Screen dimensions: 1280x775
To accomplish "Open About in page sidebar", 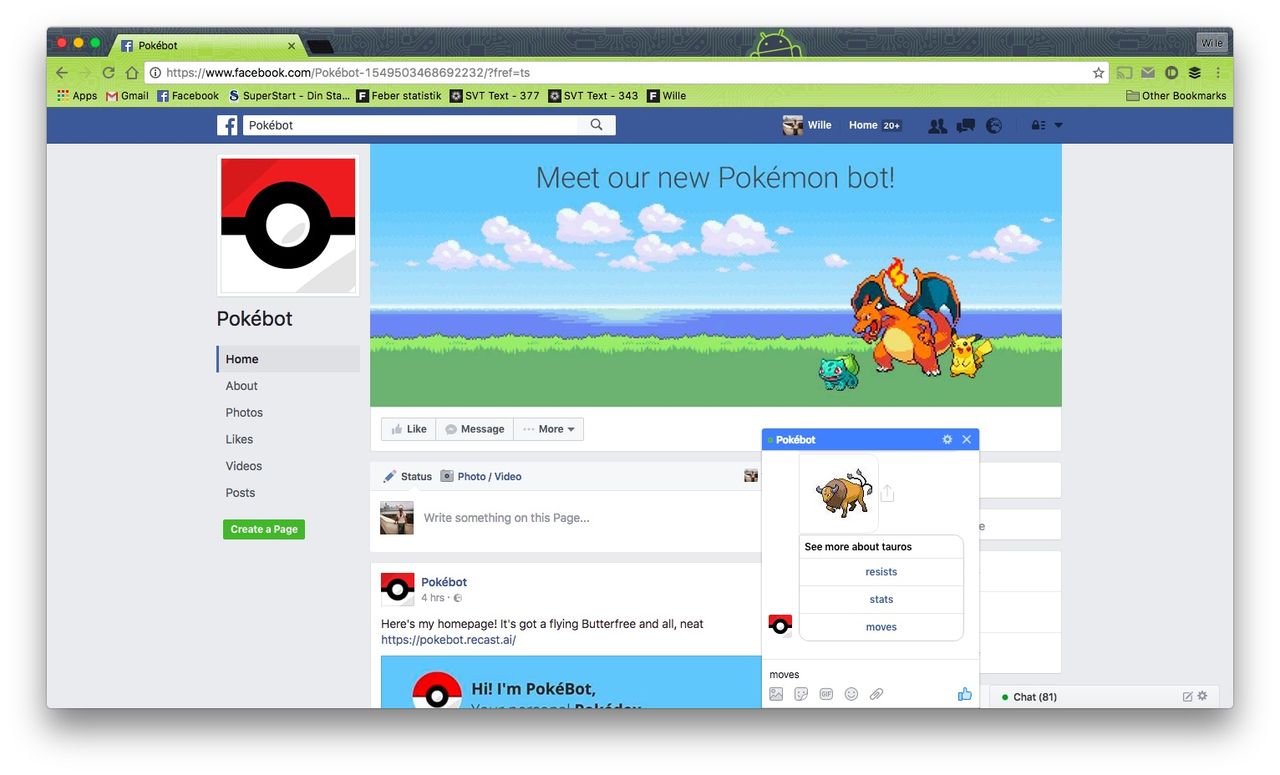I will 241,386.
